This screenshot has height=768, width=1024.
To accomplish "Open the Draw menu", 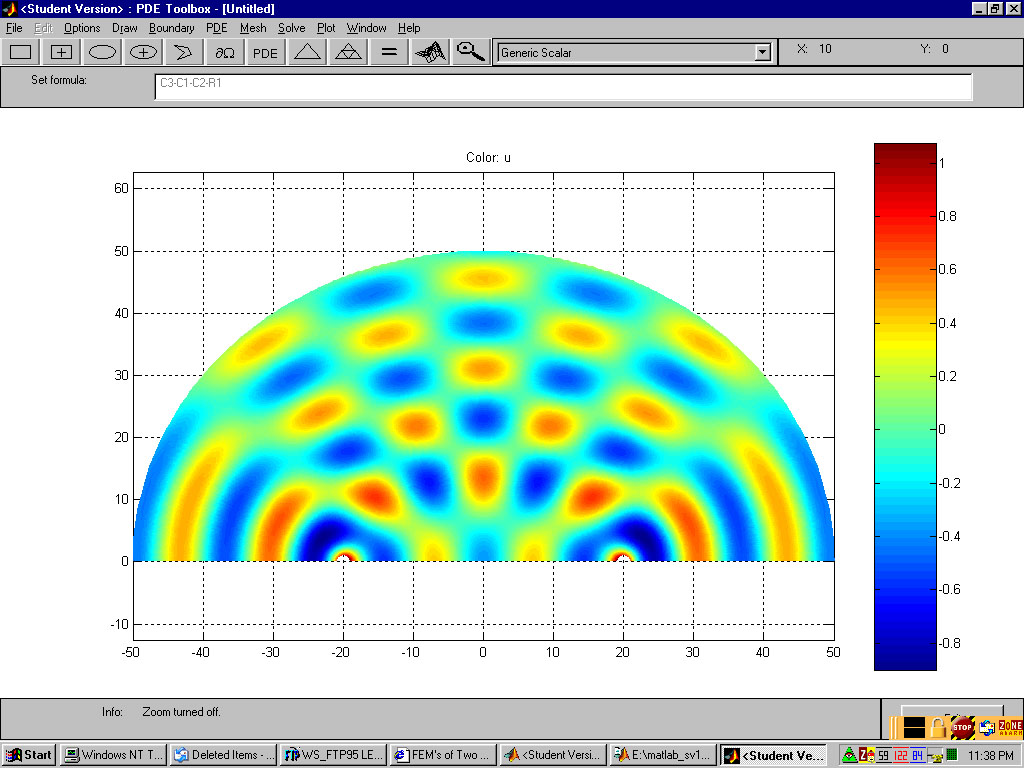I will [x=125, y=28].
